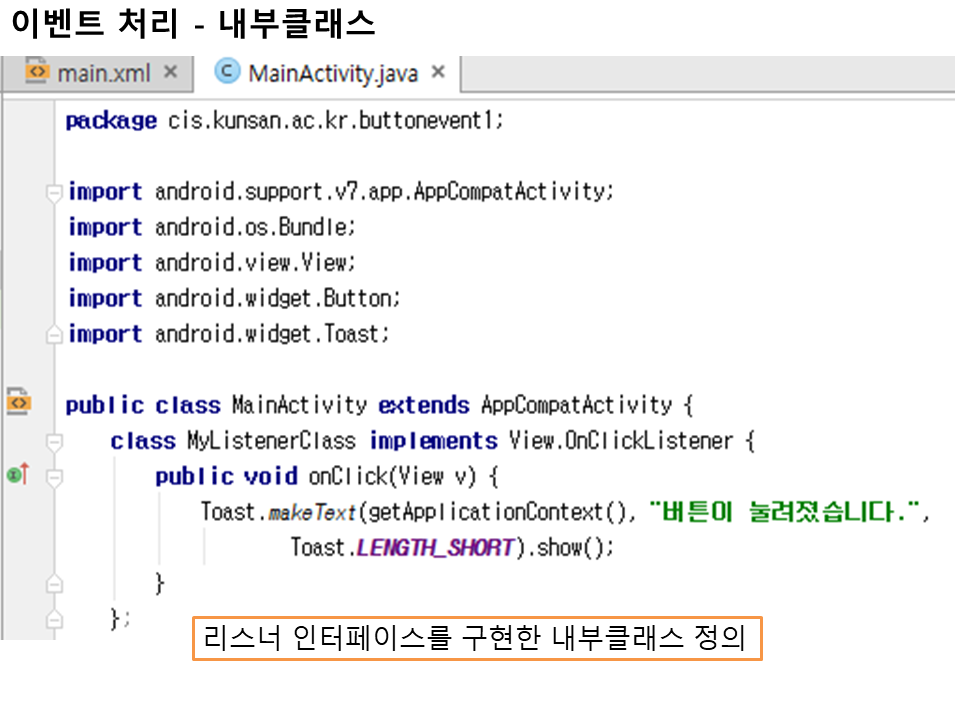Click fold end marker beside MyListenerClass closing brace
This screenshot has height=720, width=960.
(x=55, y=619)
